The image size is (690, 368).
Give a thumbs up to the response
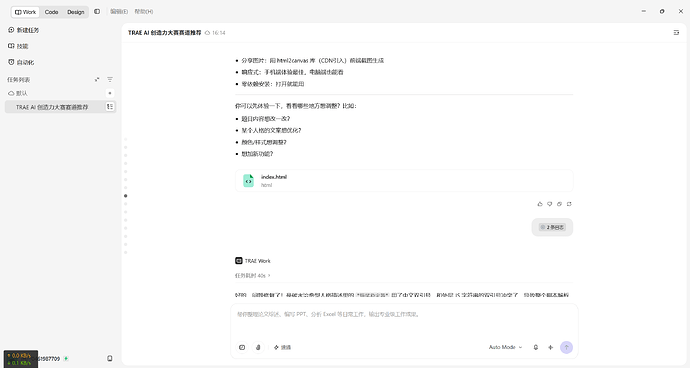(540, 204)
